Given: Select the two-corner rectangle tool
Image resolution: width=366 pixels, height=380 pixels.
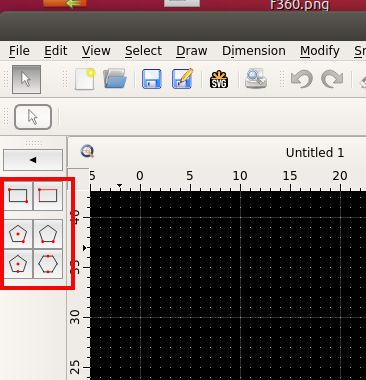Looking at the screenshot, I should (18, 196).
